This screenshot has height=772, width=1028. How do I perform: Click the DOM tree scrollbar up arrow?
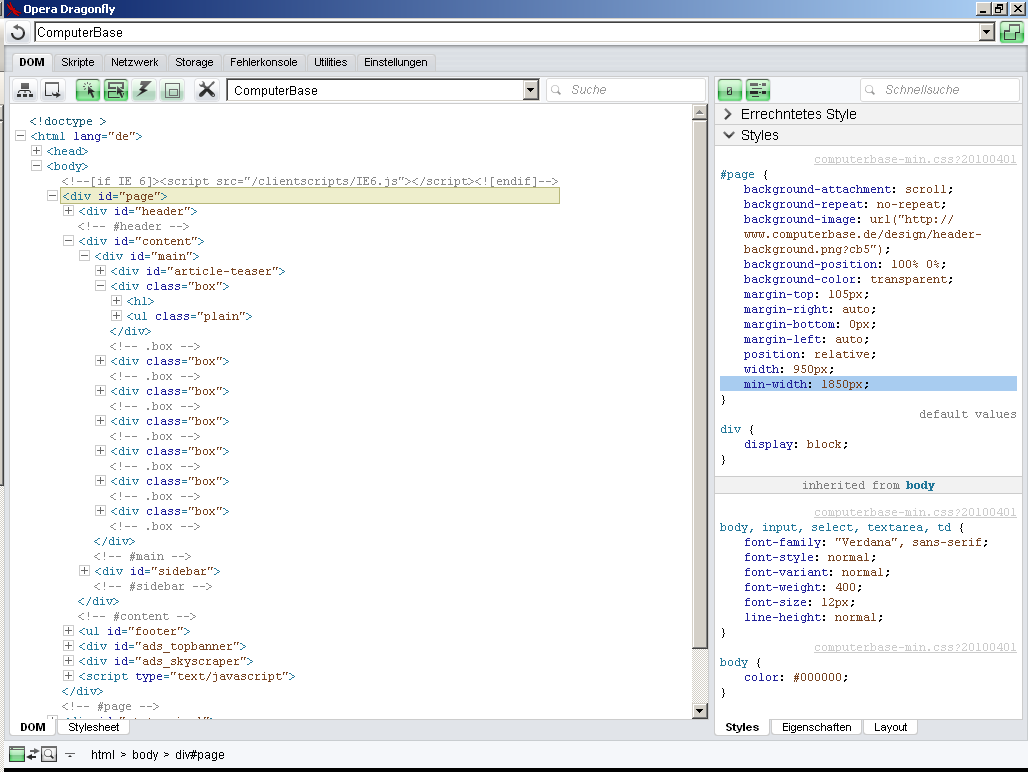[700, 113]
